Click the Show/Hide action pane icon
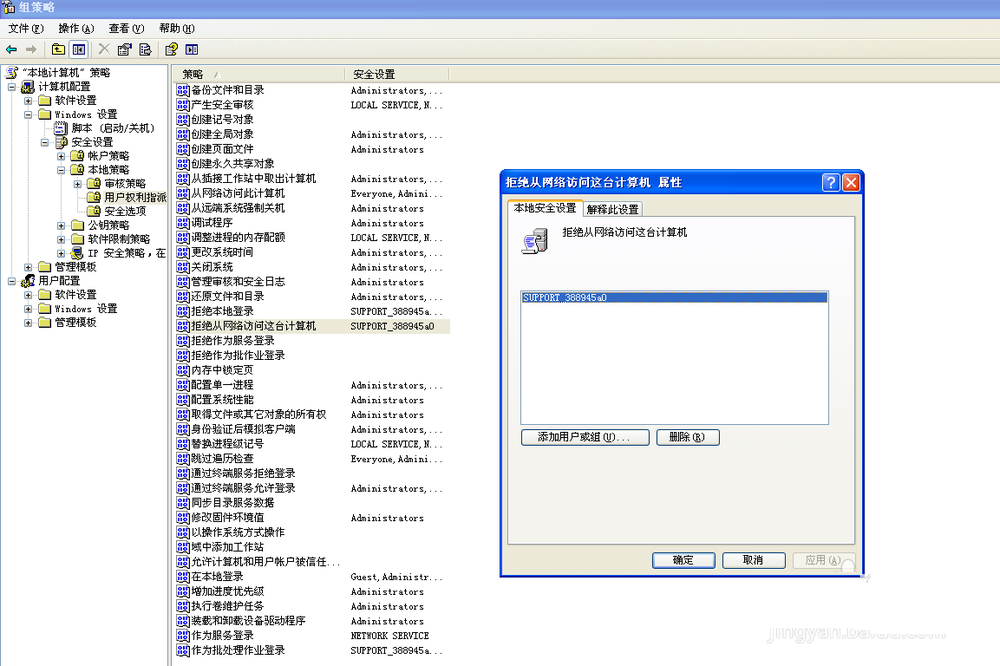This screenshot has height=666, width=1000. point(192,48)
